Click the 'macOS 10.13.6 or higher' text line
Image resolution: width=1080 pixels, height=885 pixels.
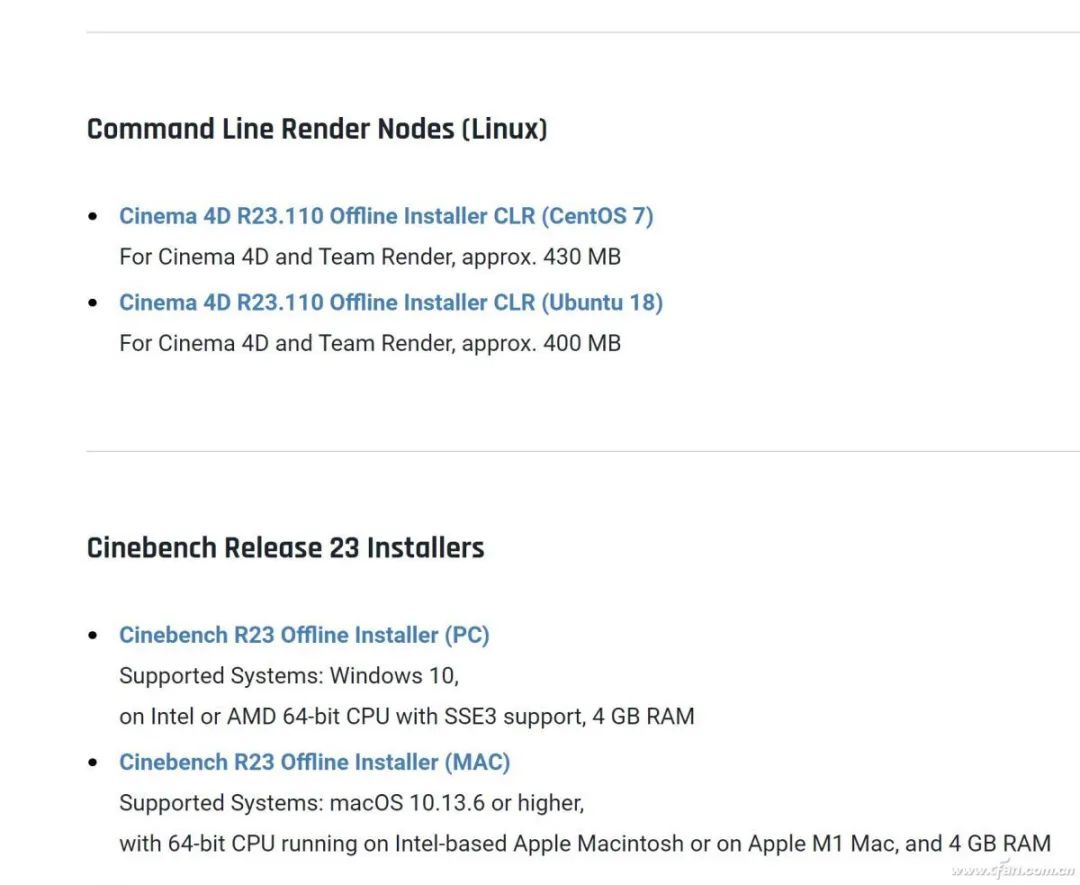[350, 803]
